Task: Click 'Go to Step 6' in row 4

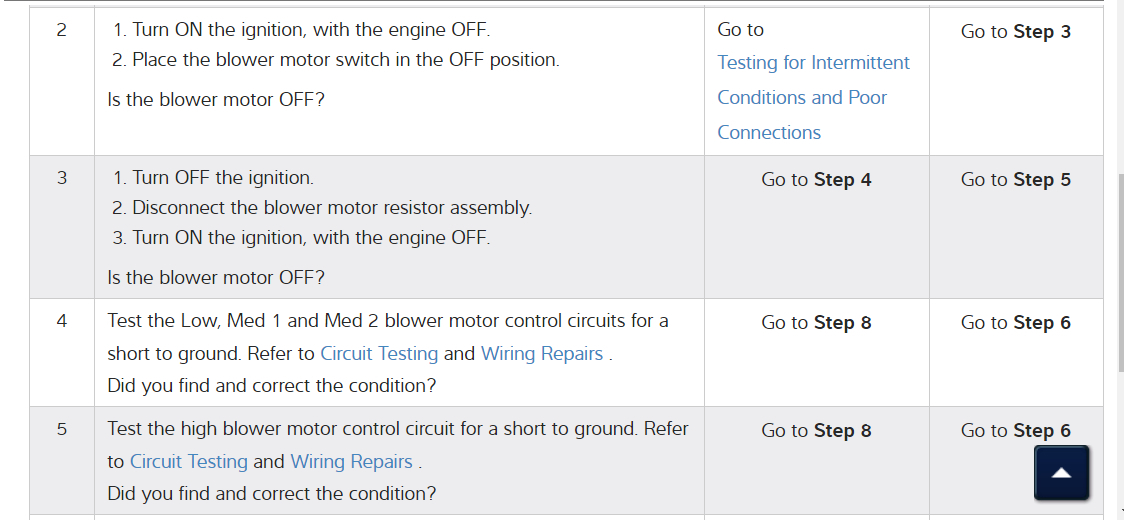Action: click(x=1015, y=323)
